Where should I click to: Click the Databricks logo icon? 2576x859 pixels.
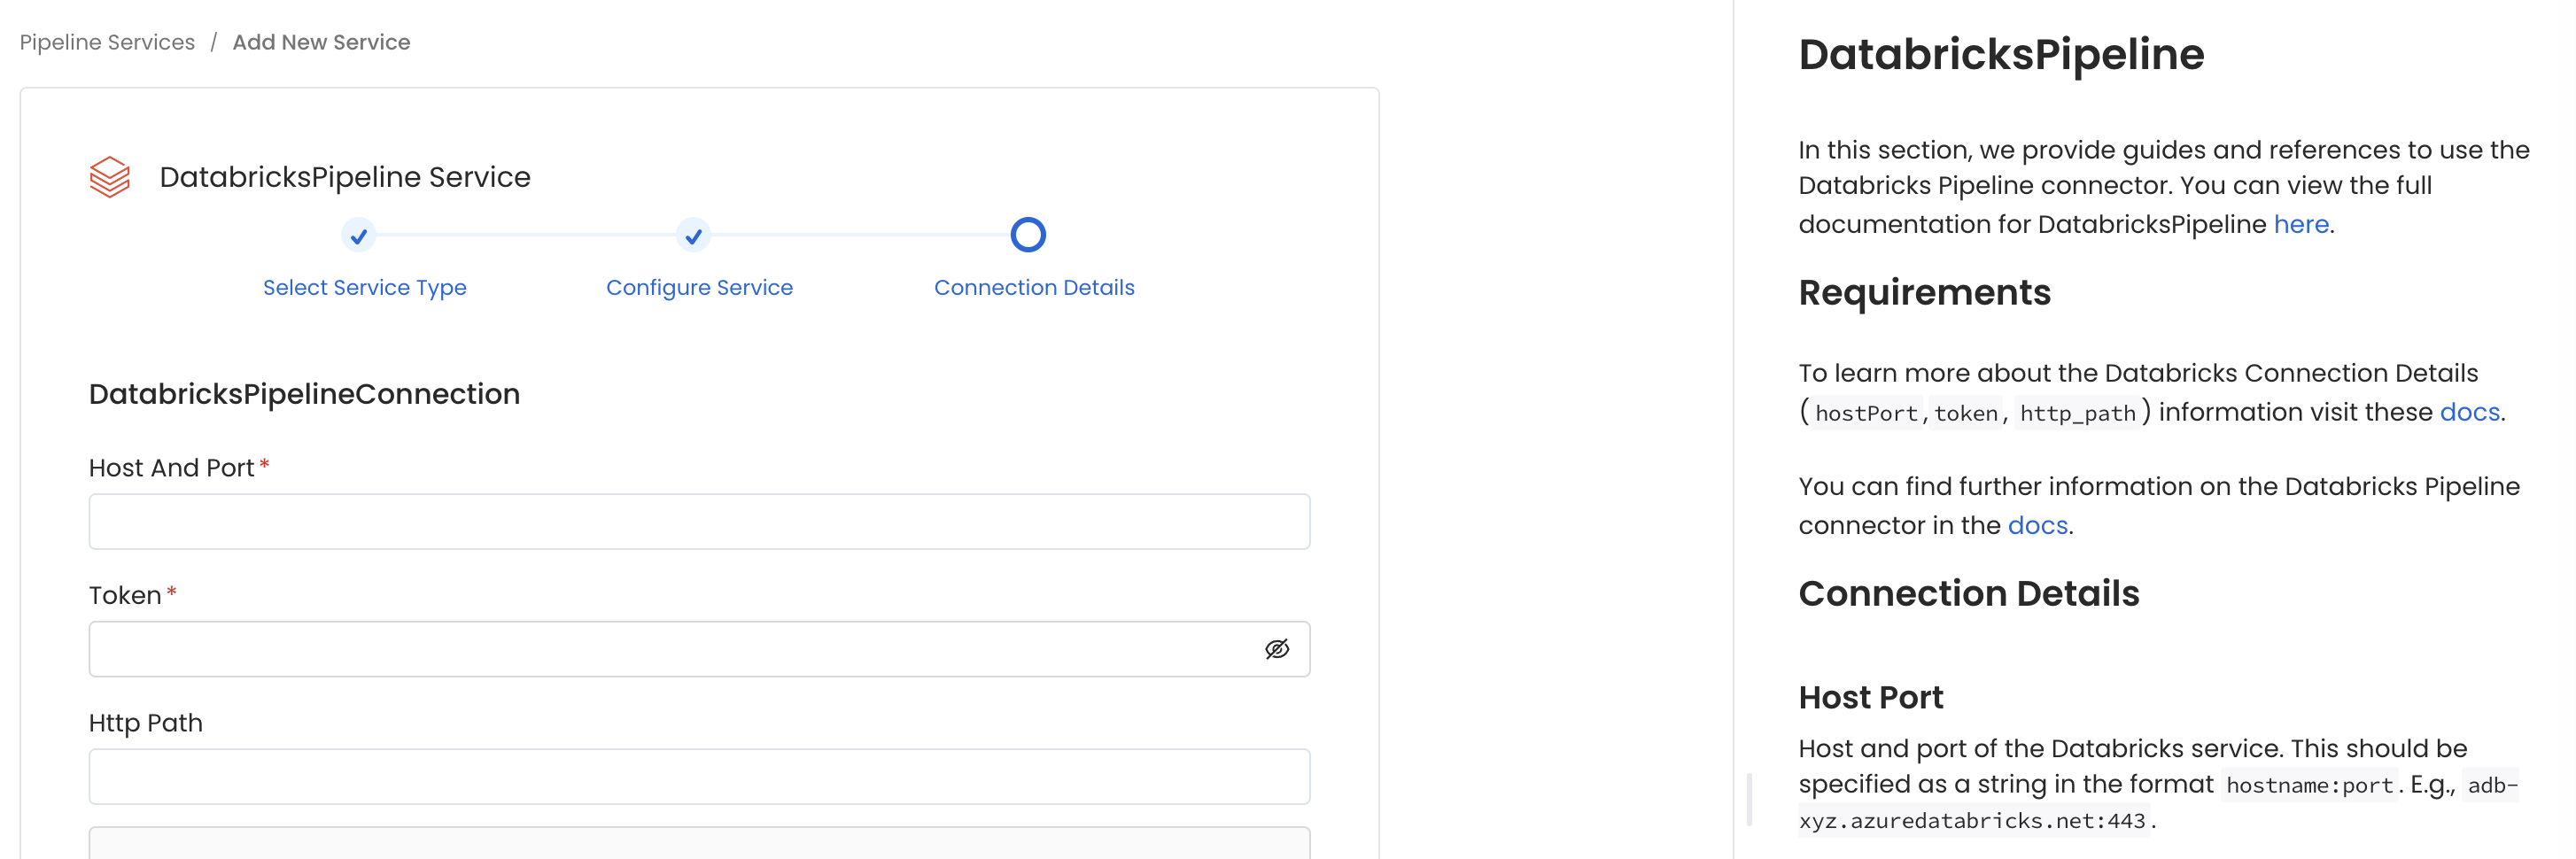pos(109,177)
